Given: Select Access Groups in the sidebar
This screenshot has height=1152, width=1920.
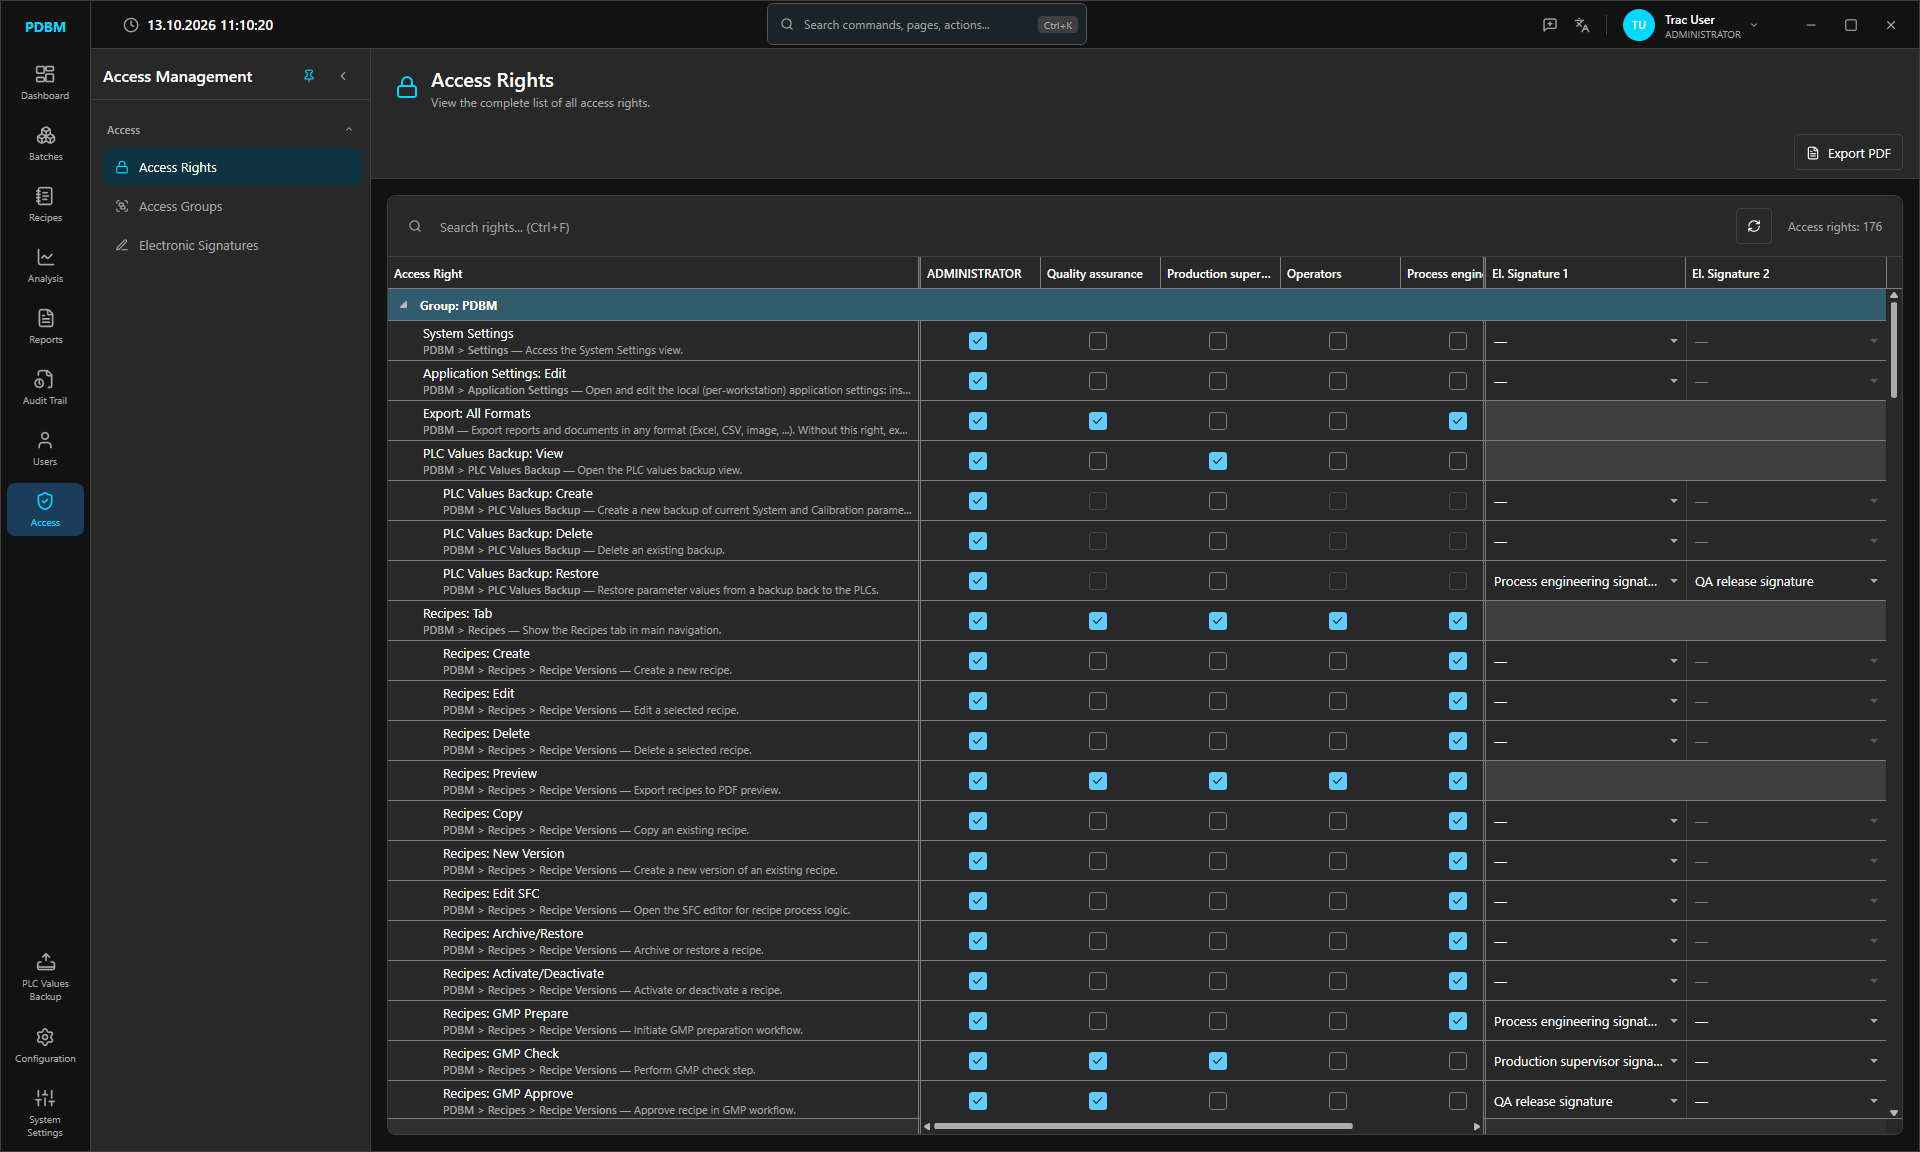Looking at the screenshot, I should pos(232,206).
